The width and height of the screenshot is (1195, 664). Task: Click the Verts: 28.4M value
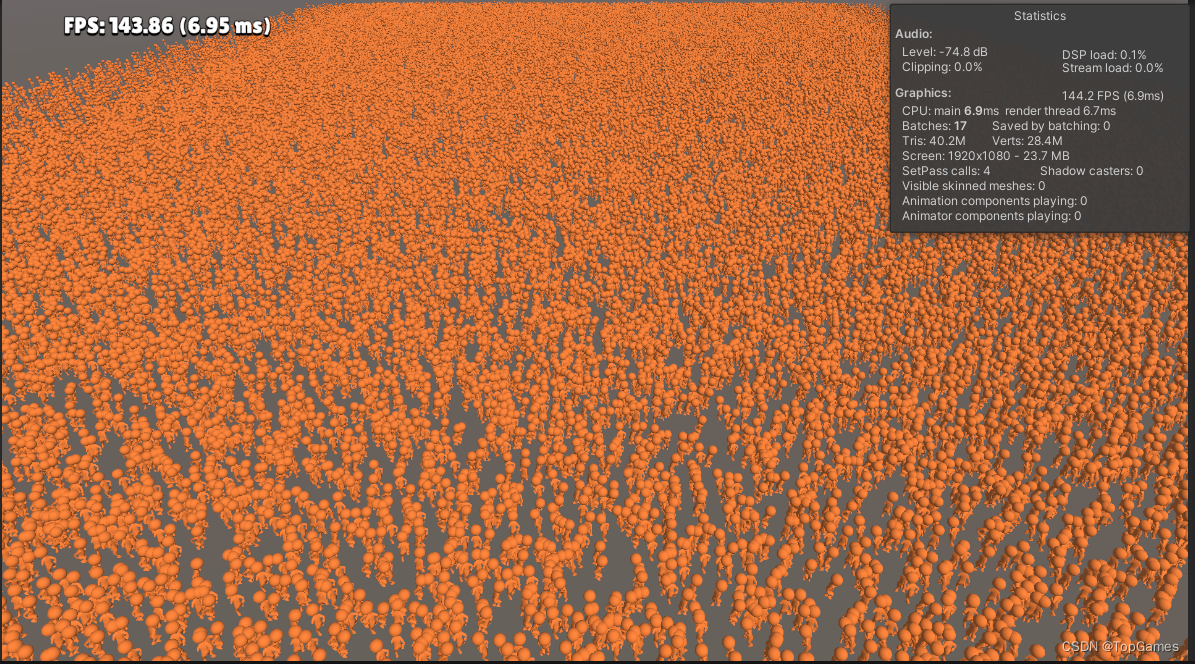pos(1027,141)
